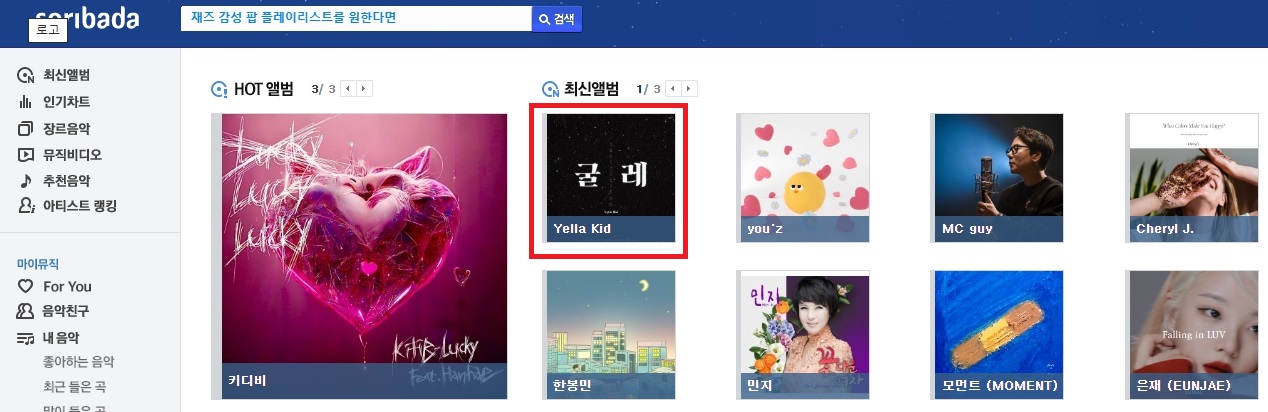1268x412 pixels.
Task: Go to 장르음악 section
Action: pos(66,128)
